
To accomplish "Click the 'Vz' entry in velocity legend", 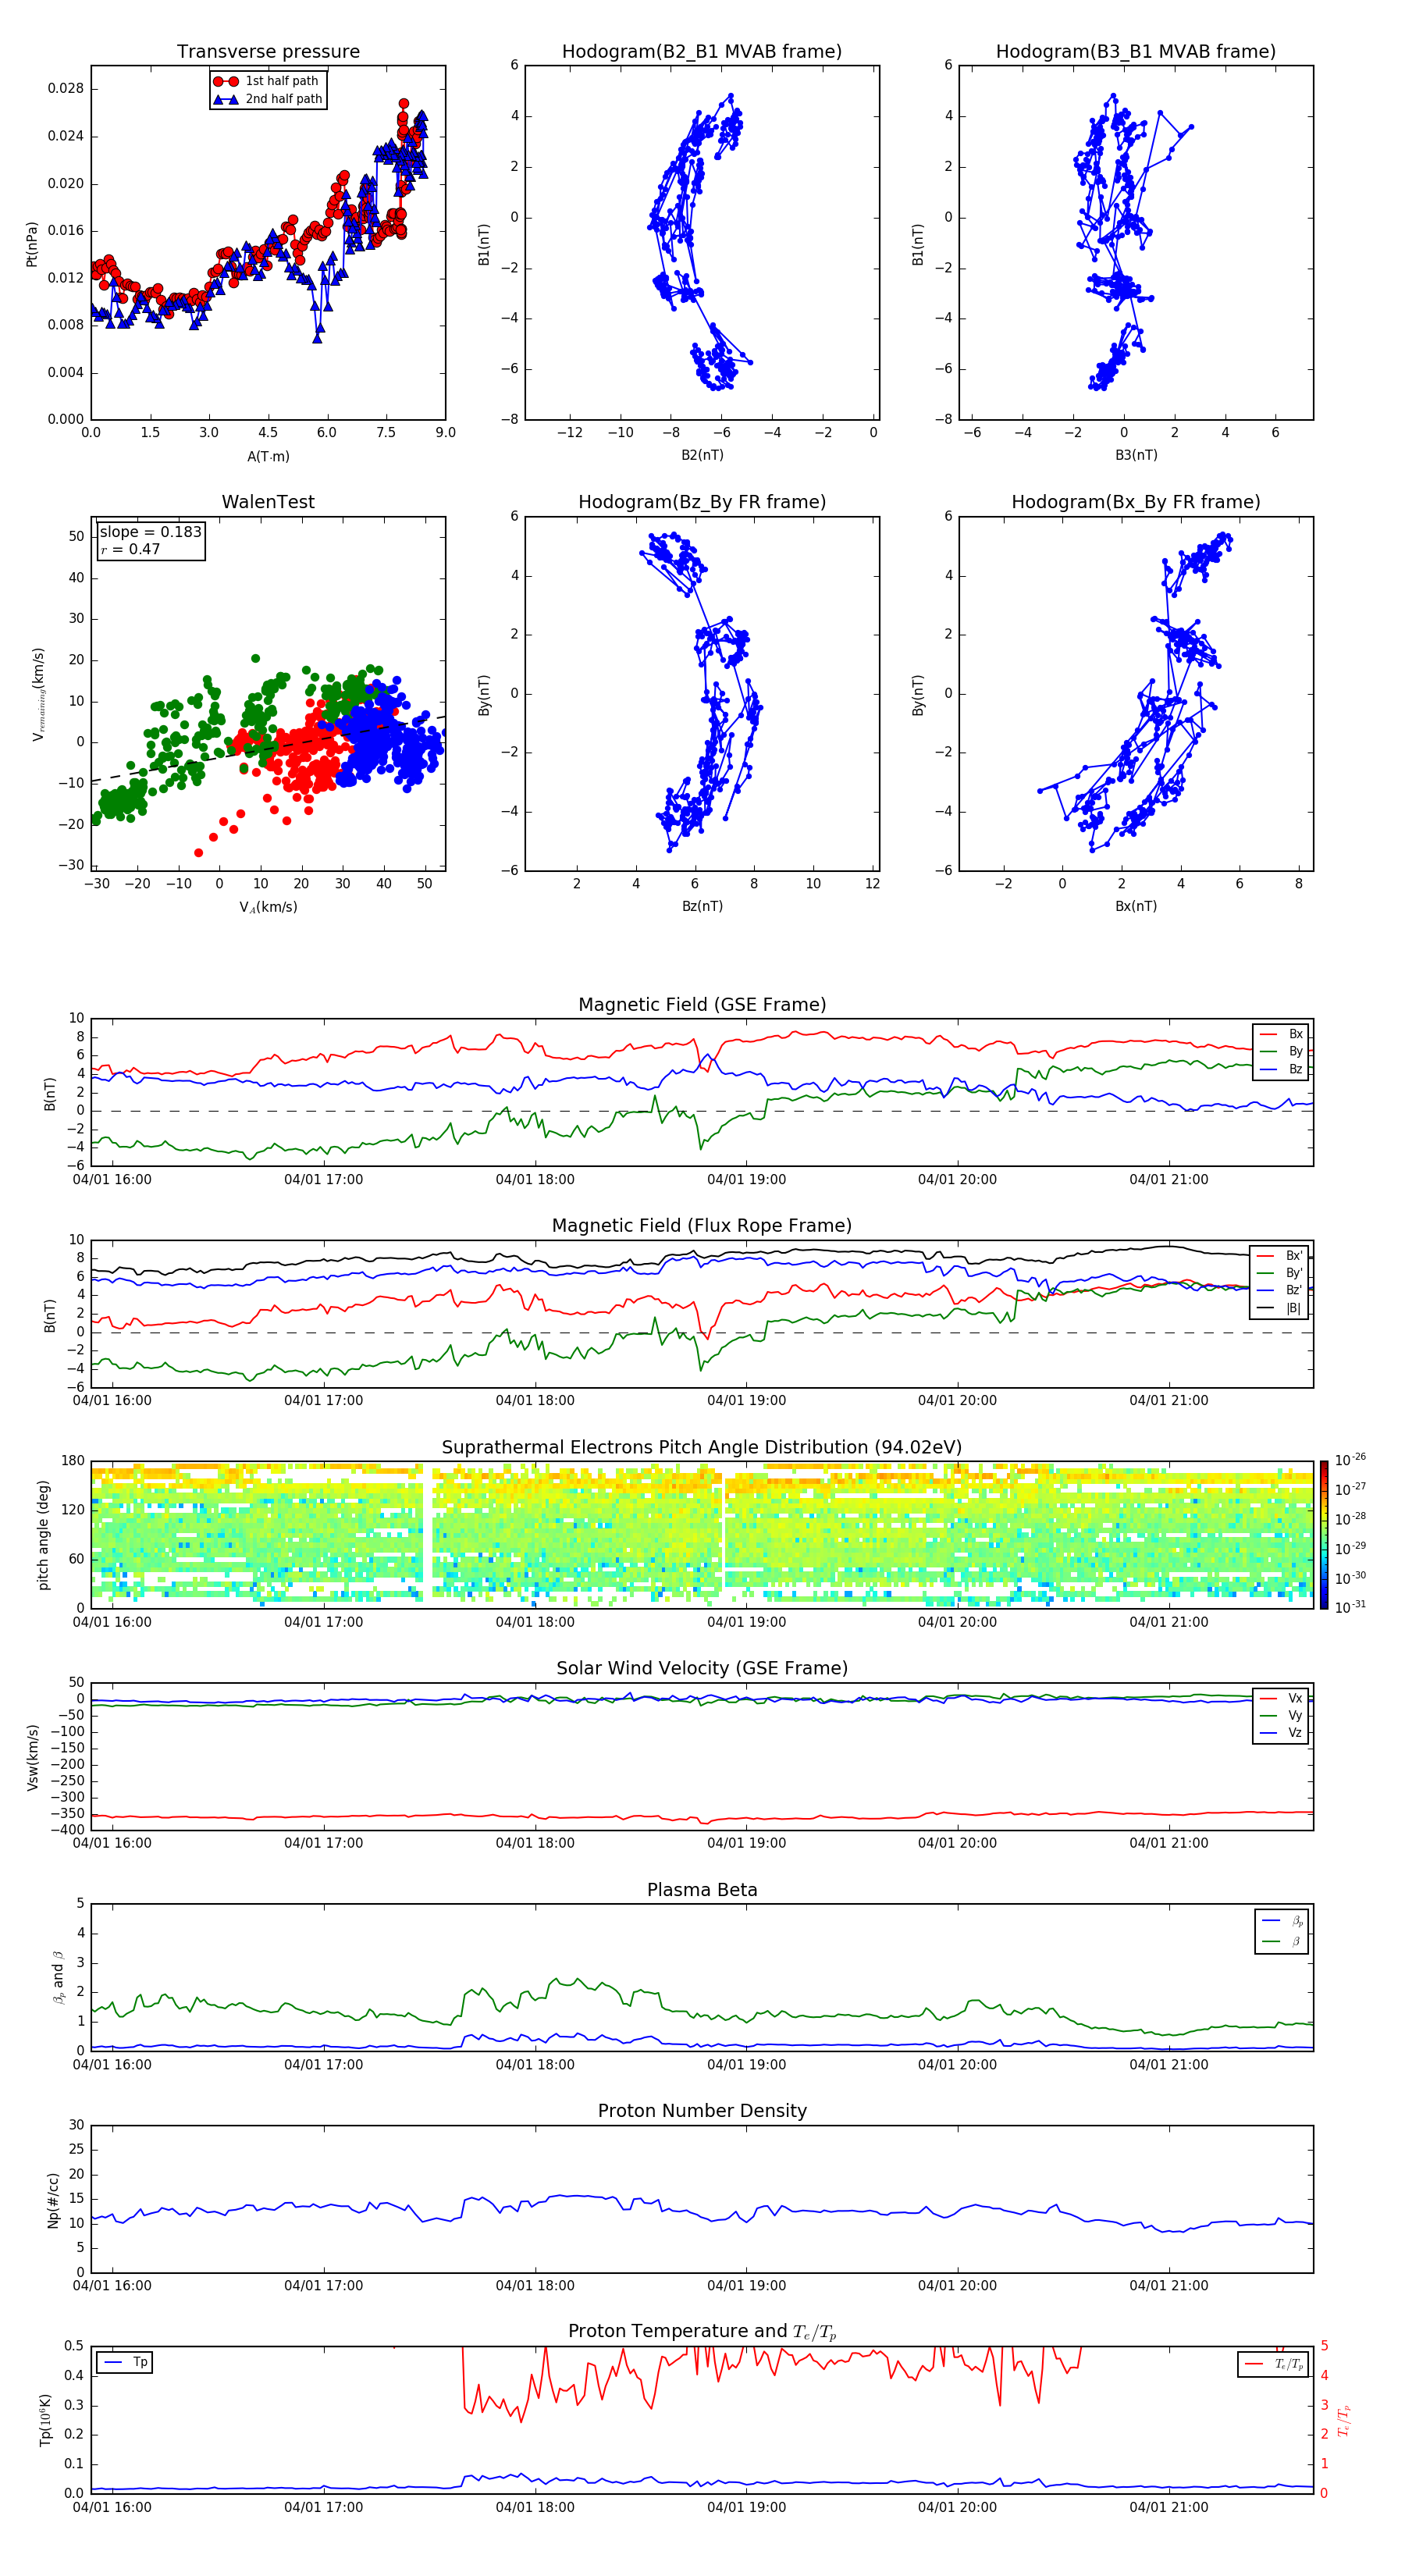I will (1281, 1733).
